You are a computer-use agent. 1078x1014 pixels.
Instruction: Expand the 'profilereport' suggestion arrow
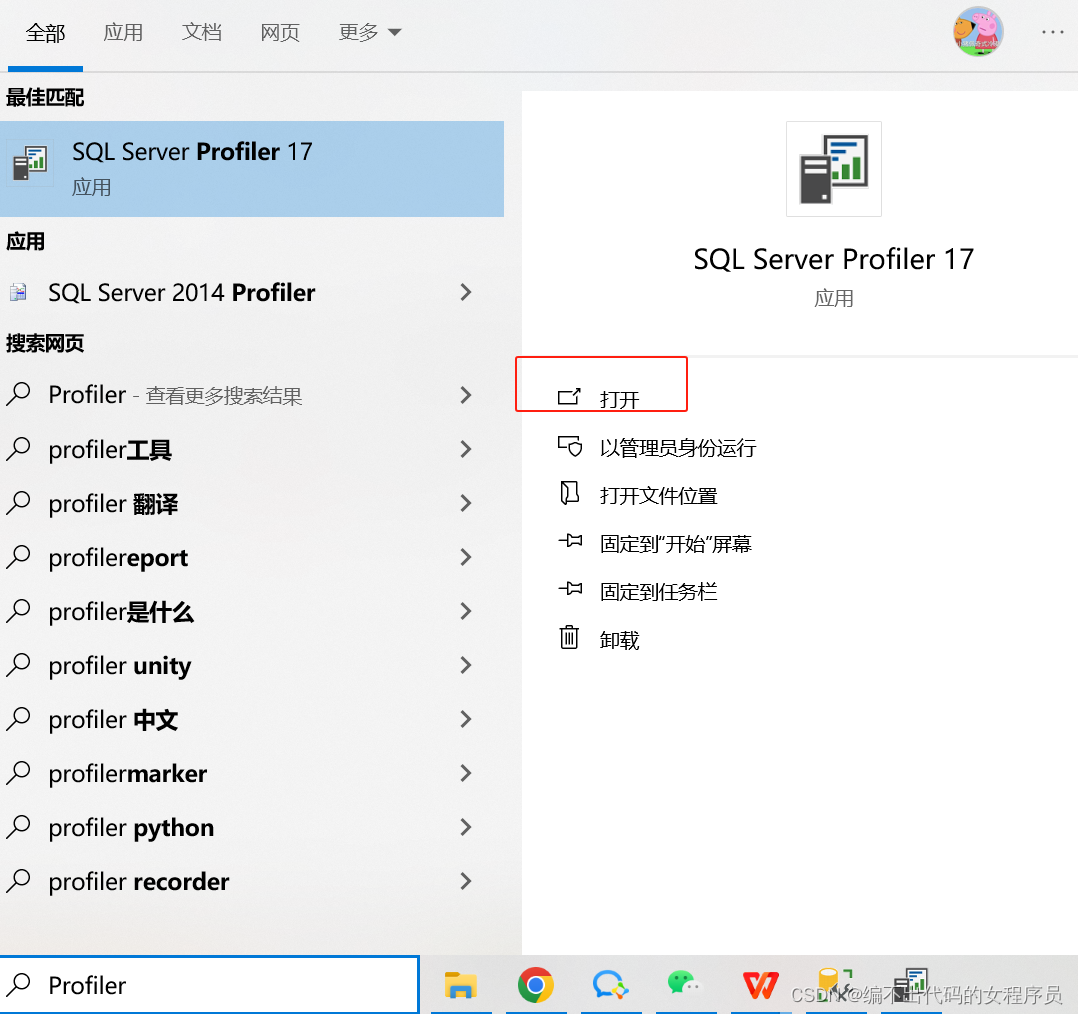466,558
